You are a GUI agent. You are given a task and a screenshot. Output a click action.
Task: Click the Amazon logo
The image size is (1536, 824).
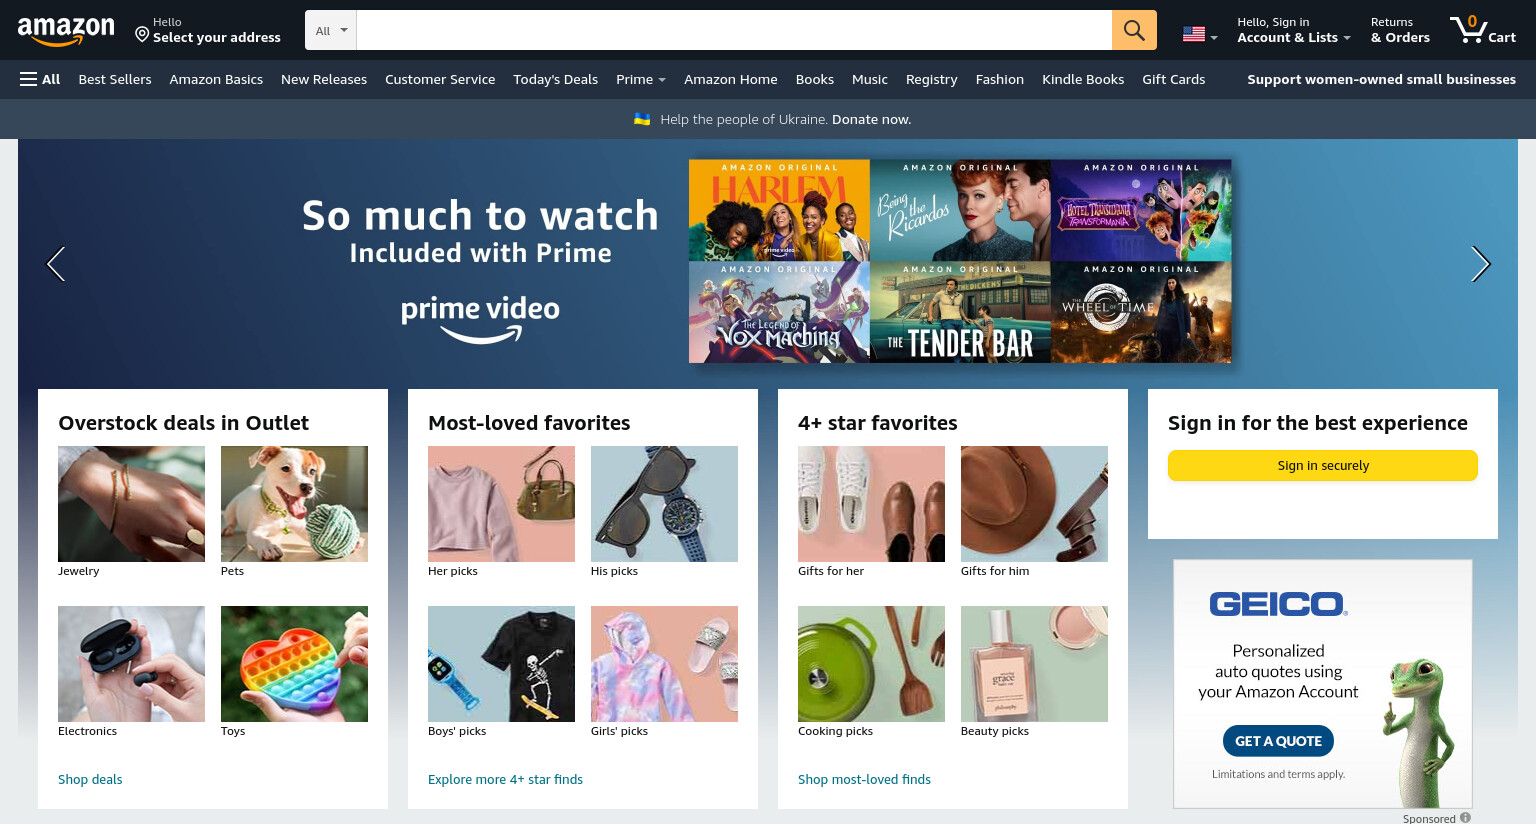coord(66,31)
